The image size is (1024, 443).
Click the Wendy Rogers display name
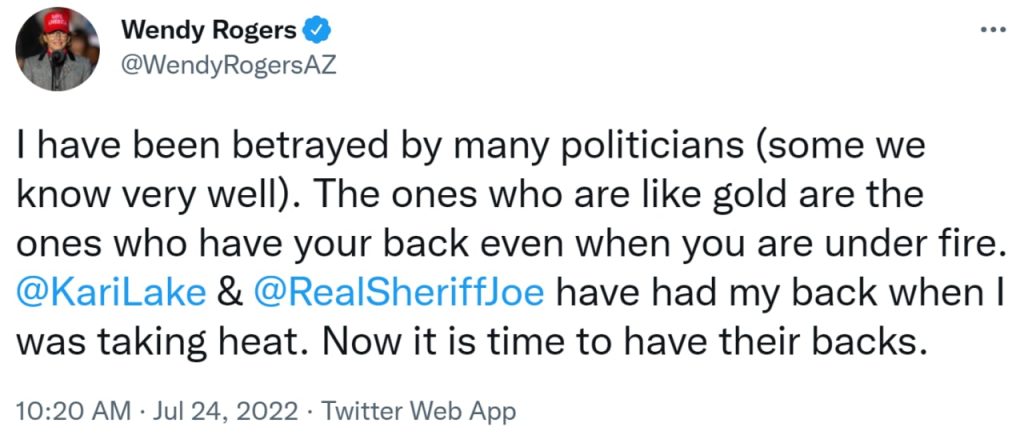(208, 29)
